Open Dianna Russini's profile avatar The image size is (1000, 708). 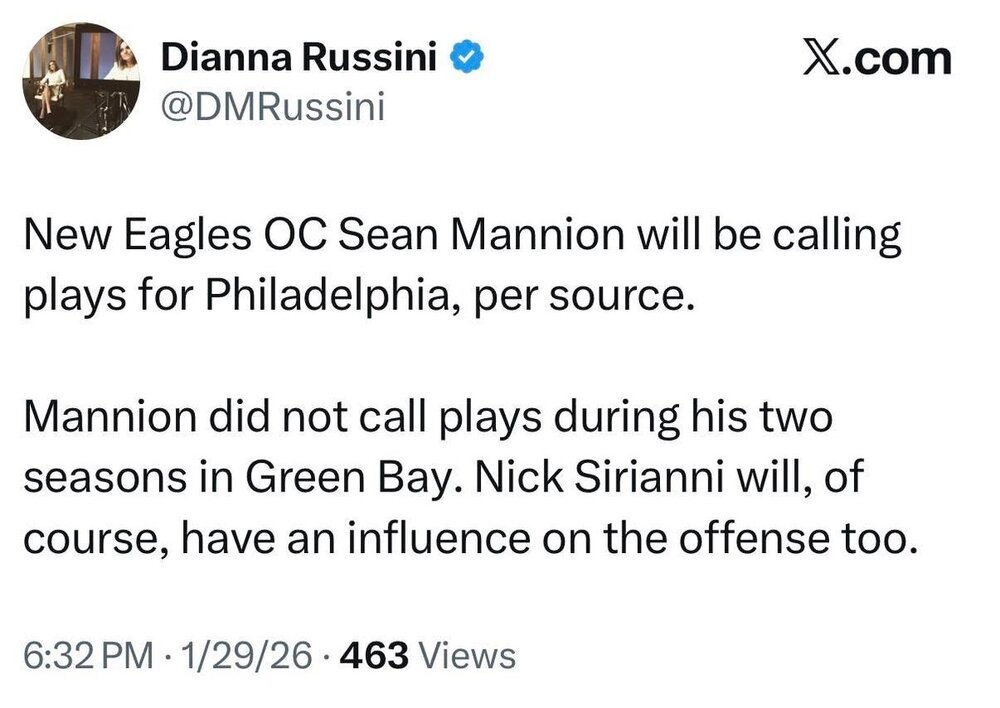[82, 82]
